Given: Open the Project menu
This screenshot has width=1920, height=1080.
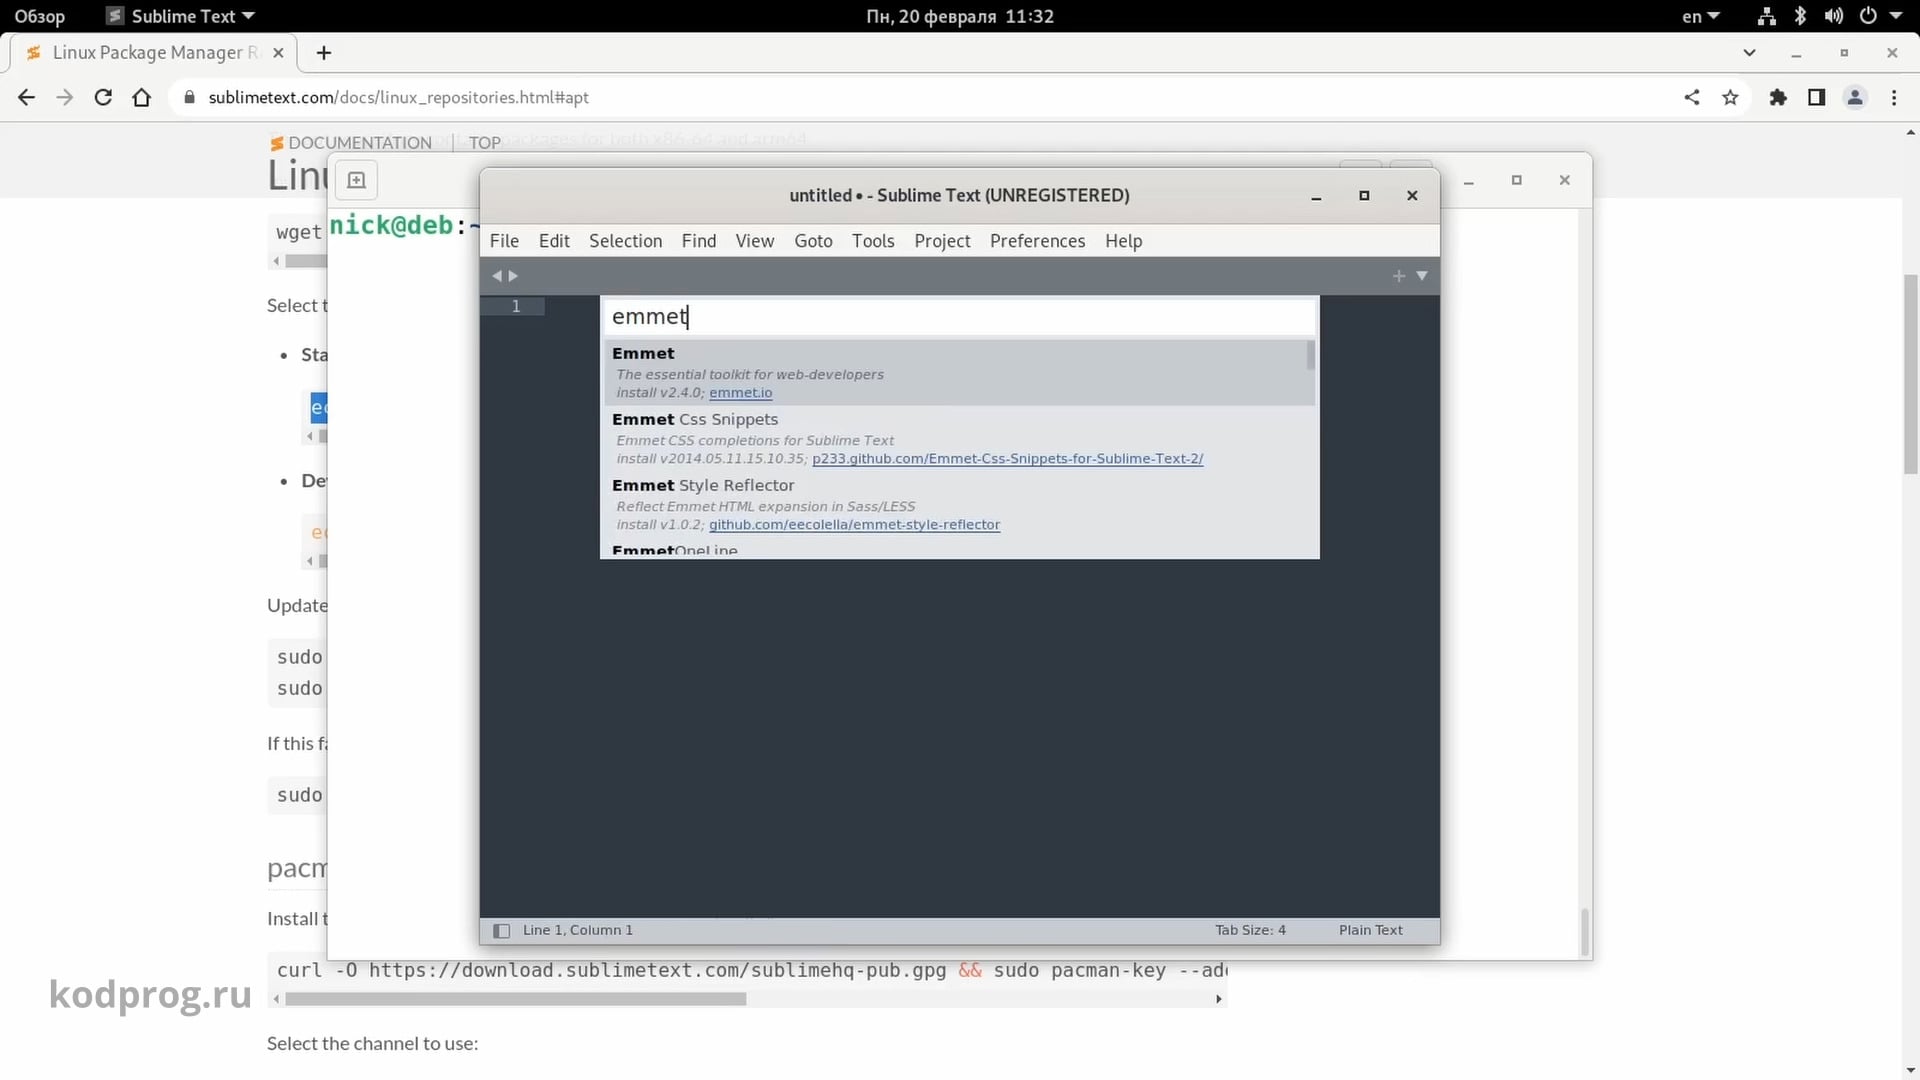Looking at the screenshot, I should [942, 241].
